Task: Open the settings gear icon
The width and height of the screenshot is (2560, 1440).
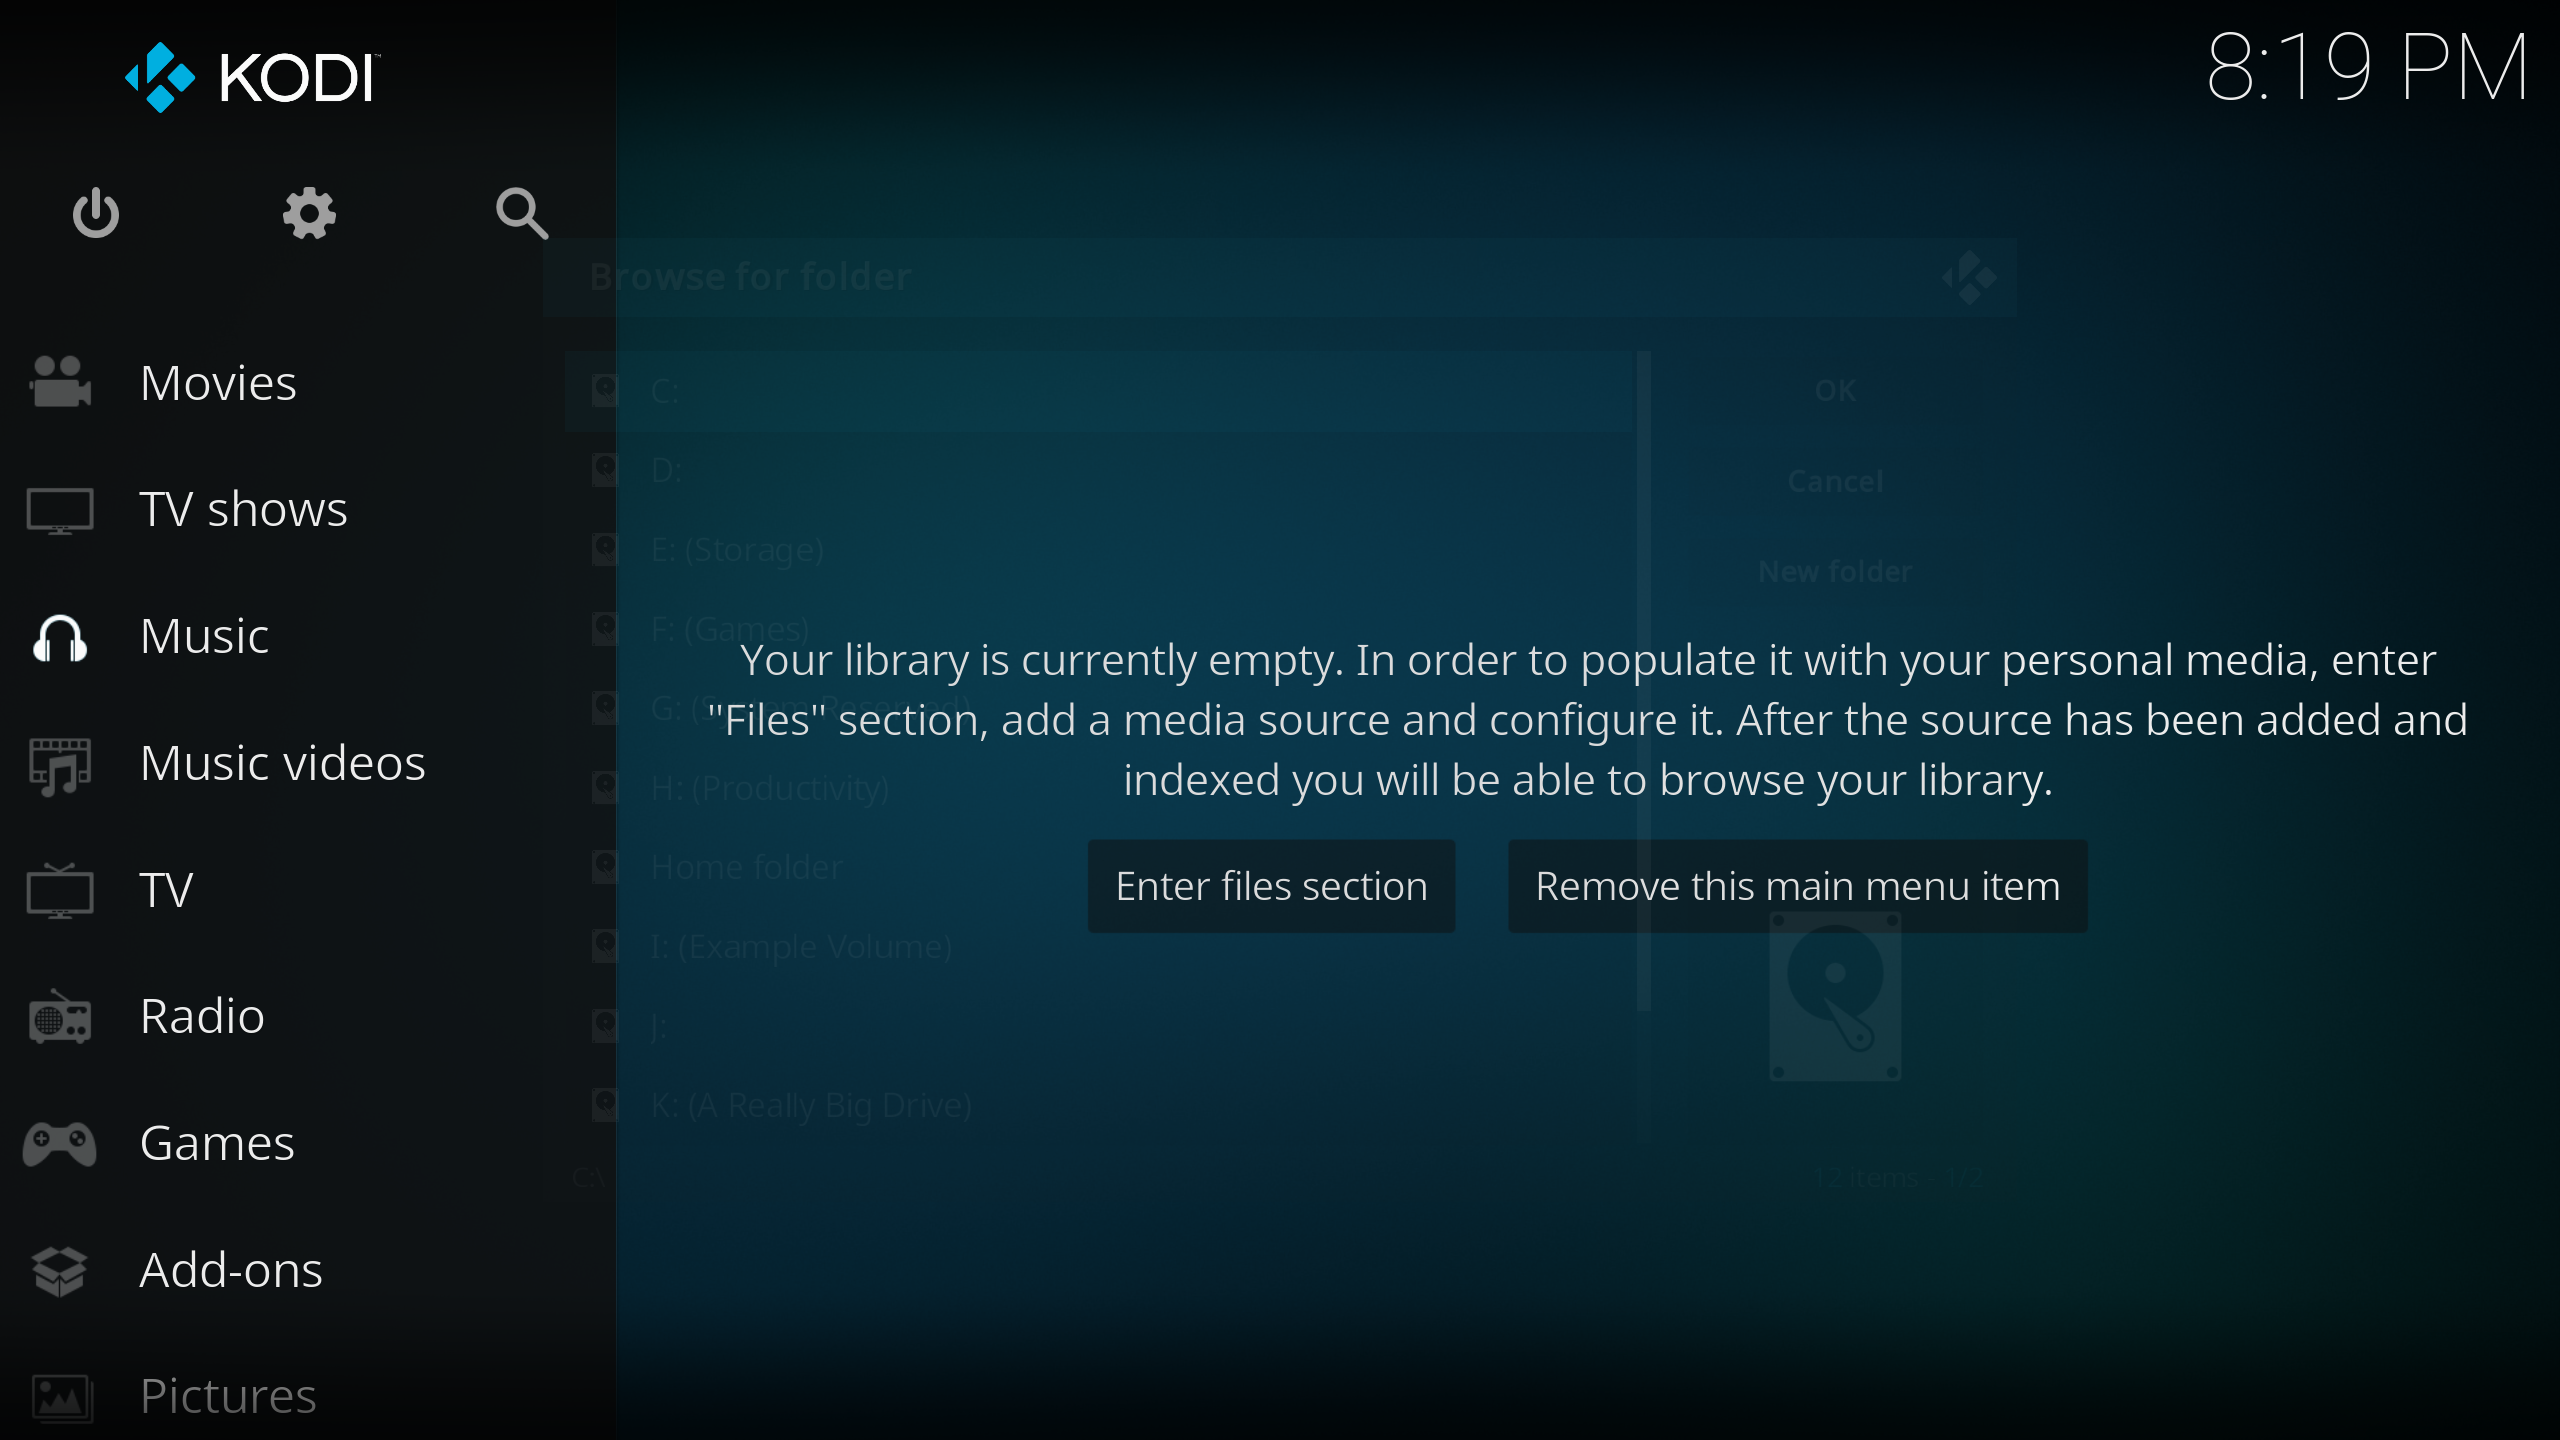Action: pyautogui.click(x=308, y=213)
